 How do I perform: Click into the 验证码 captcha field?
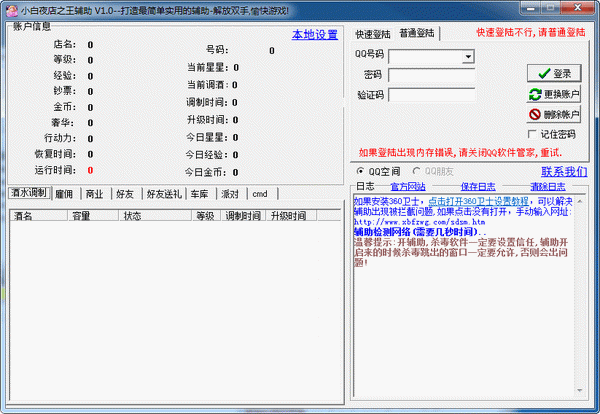(x=432, y=95)
